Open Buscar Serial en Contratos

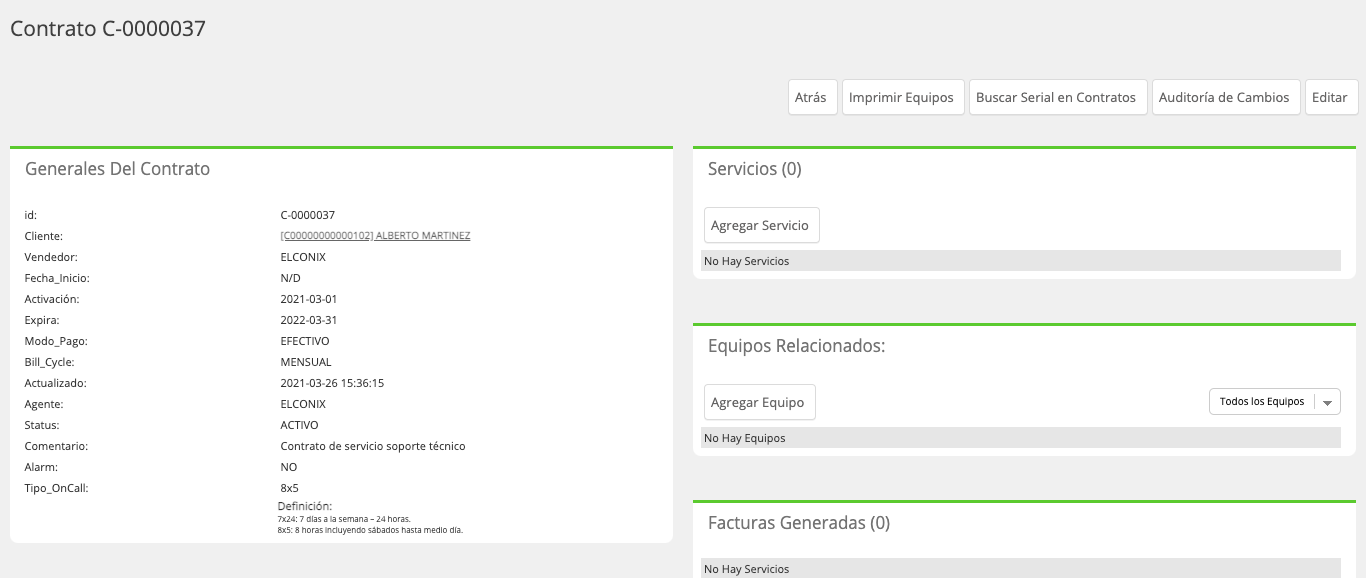pyautogui.click(x=1056, y=98)
